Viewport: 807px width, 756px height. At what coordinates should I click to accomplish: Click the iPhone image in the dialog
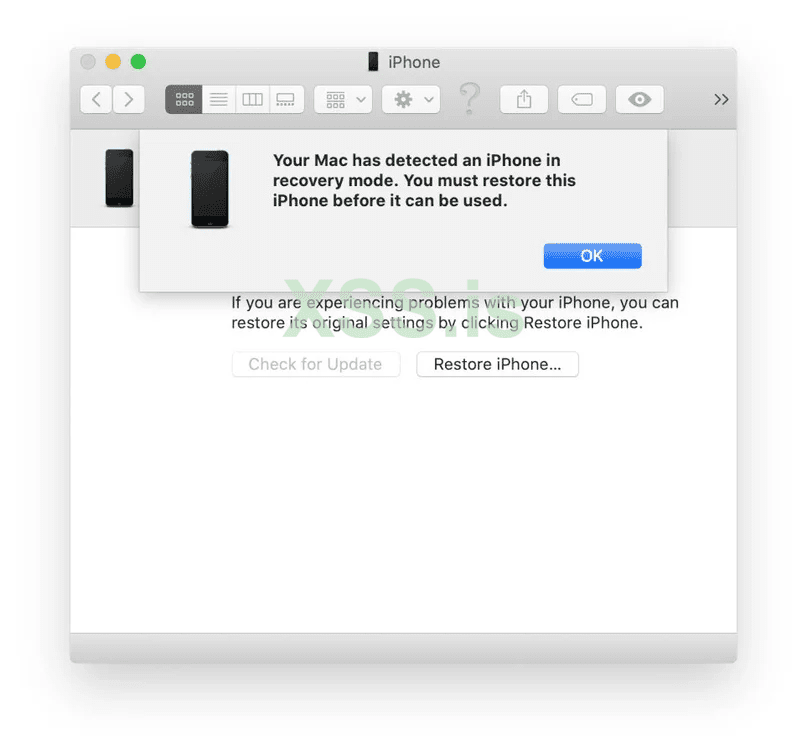pyautogui.click(x=209, y=189)
